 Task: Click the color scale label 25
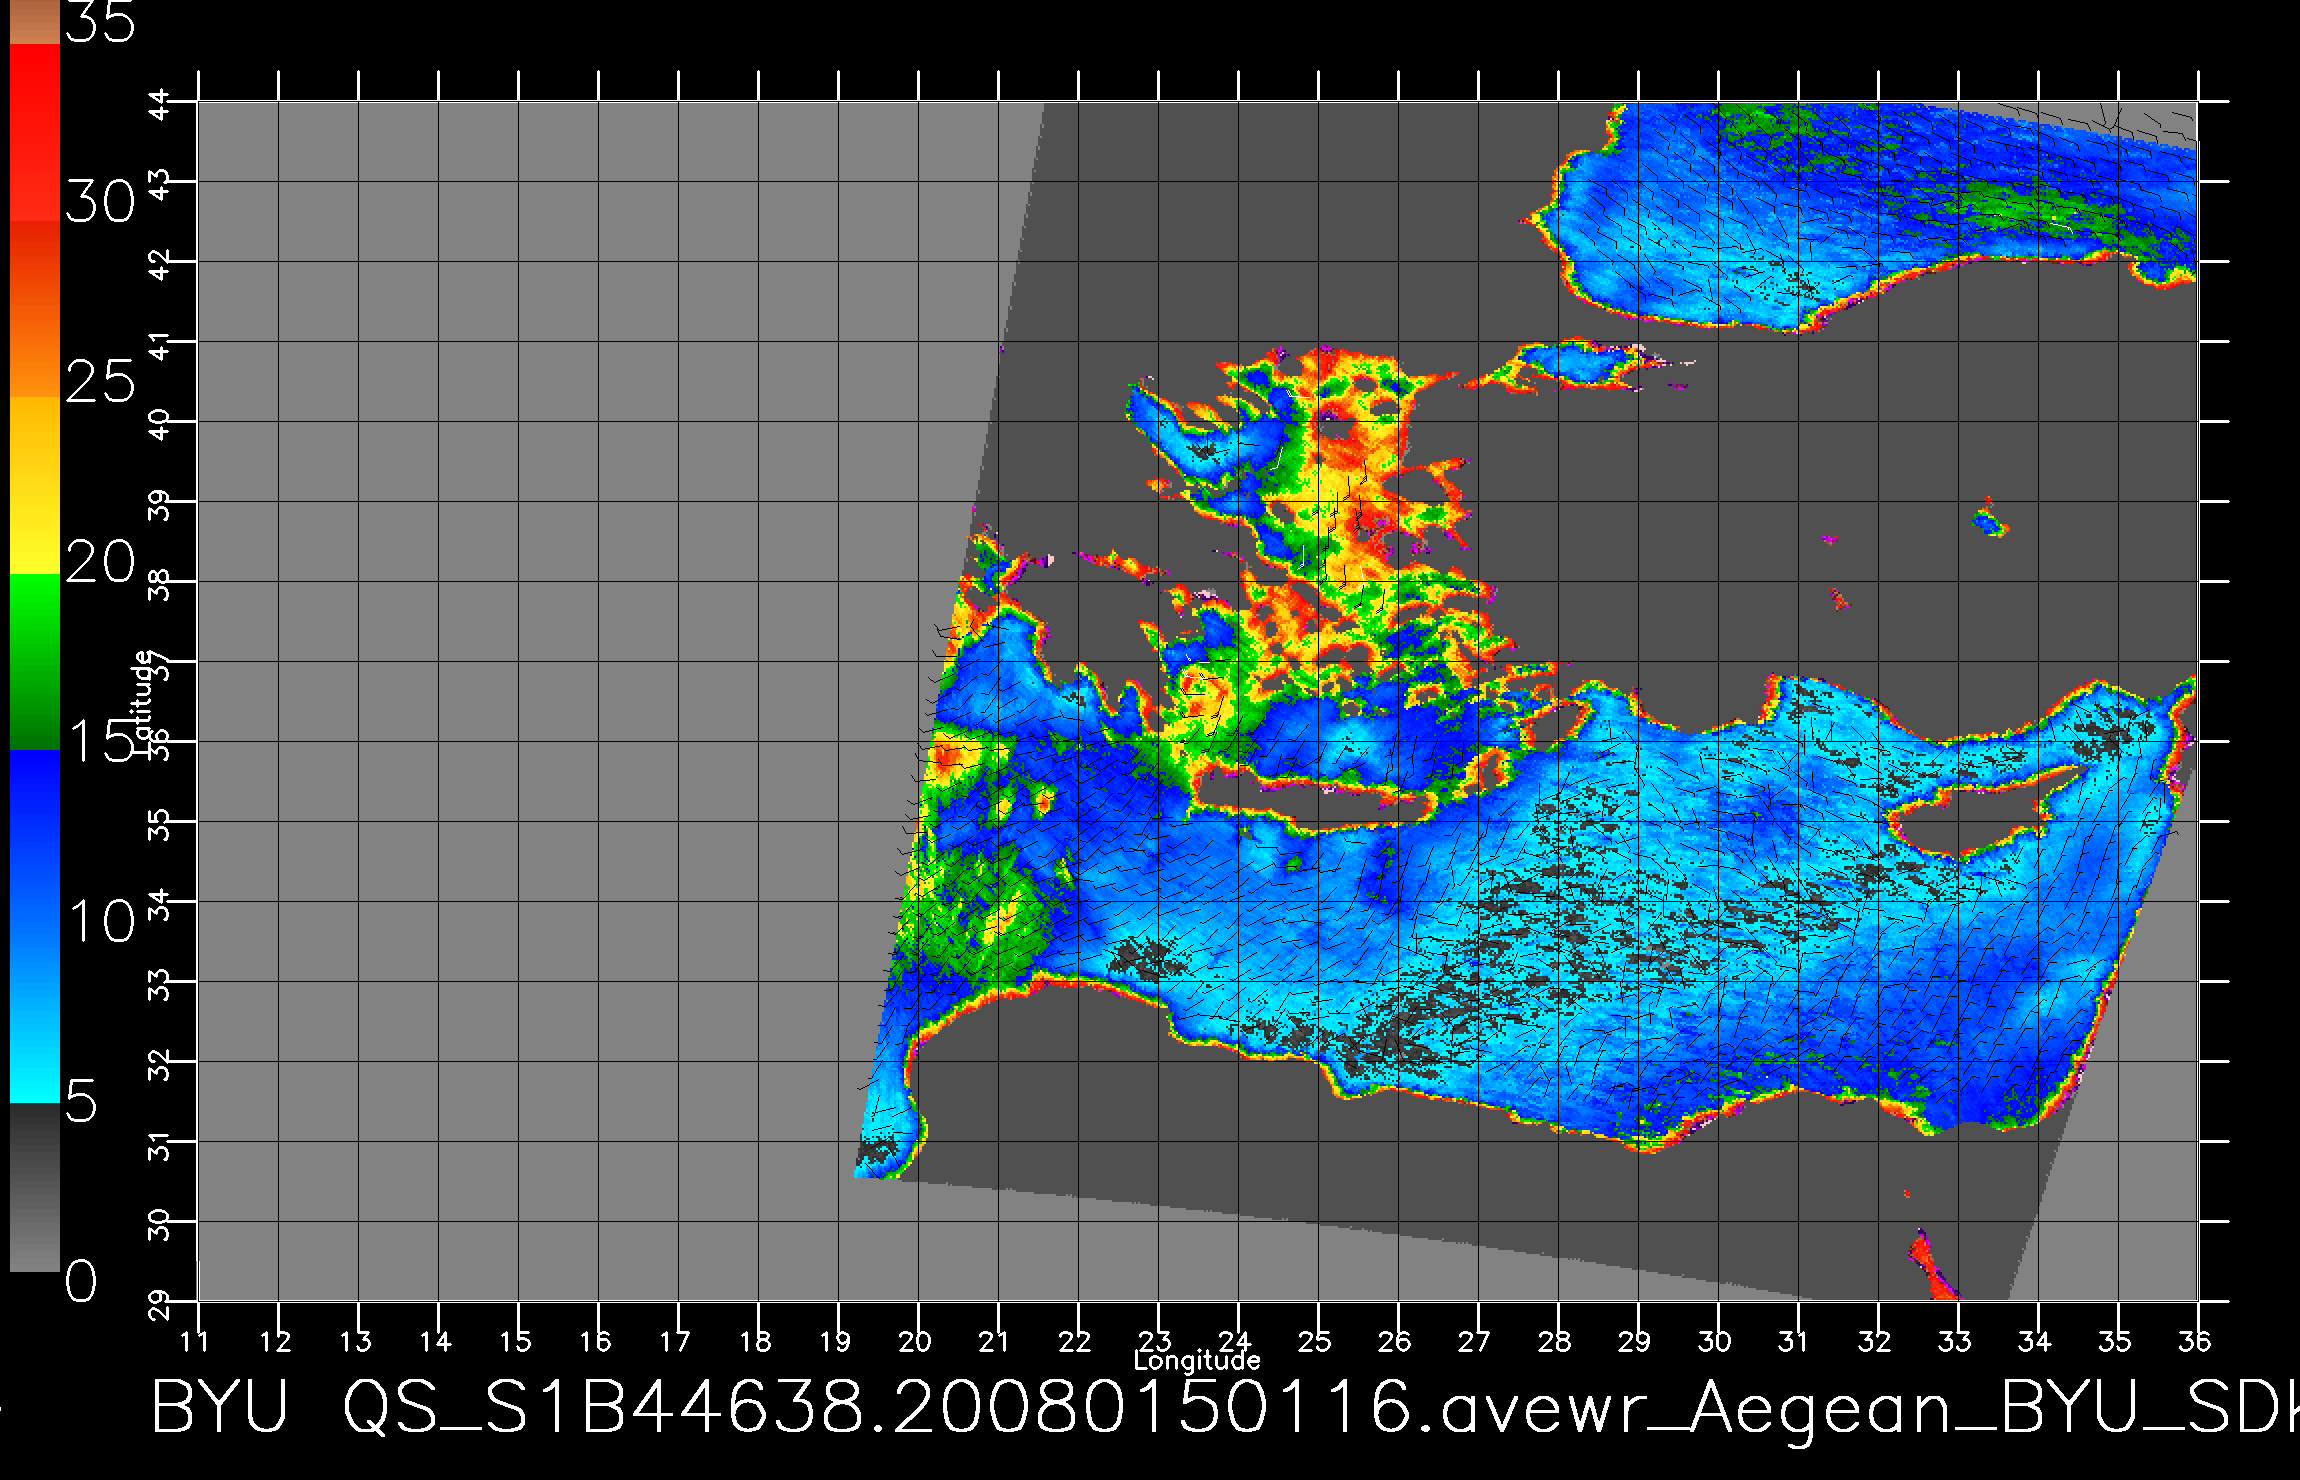(100, 382)
